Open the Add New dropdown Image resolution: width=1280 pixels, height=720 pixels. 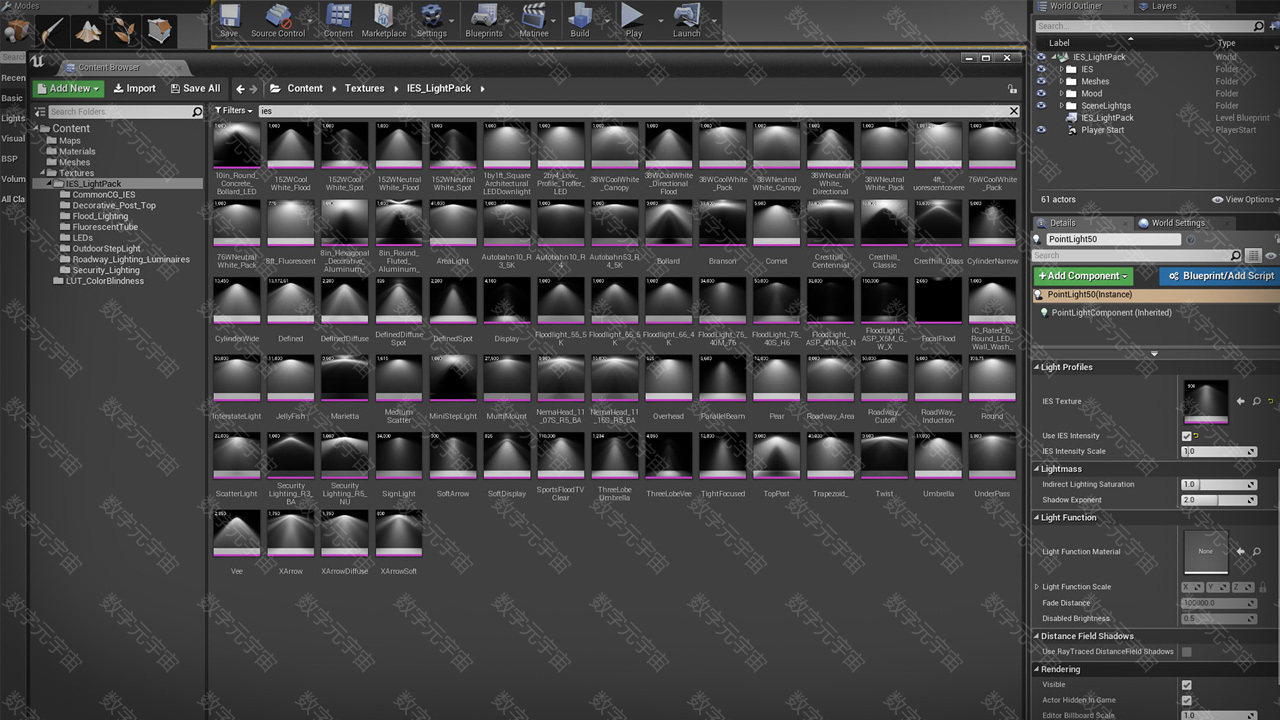click(68, 88)
